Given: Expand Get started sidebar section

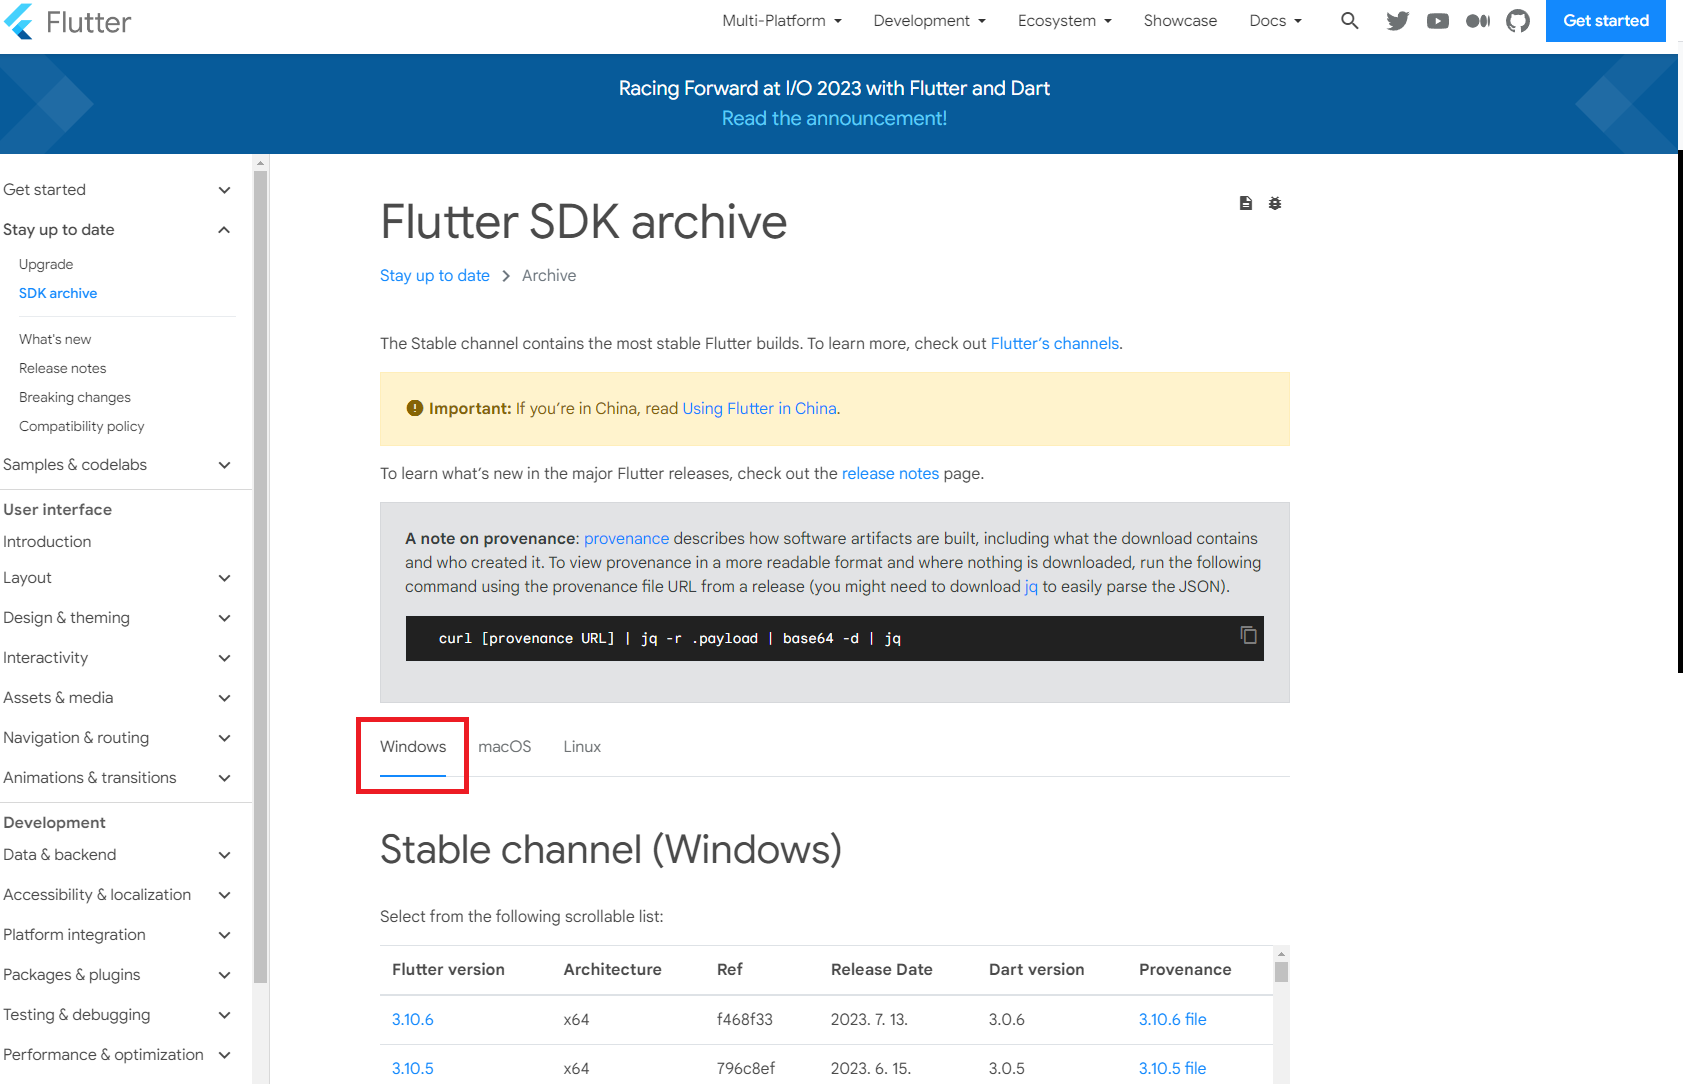Looking at the screenshot, I should pyautogui.click(x=224, y=190).
